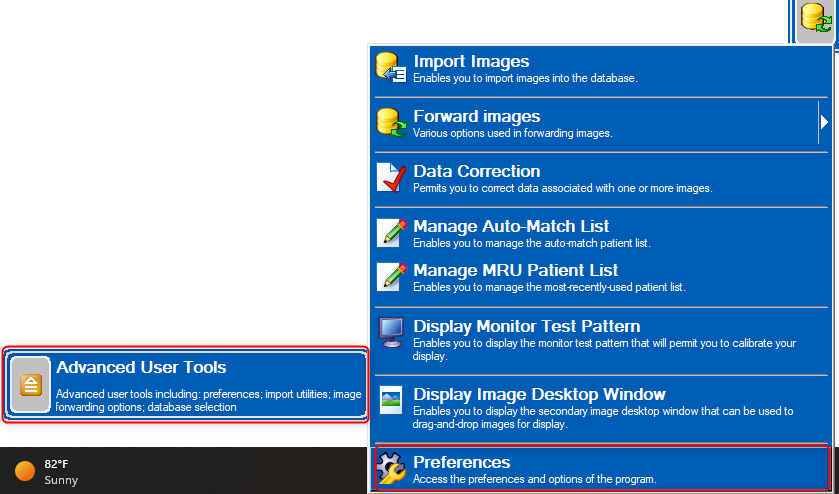Image resolution: width=839 pixels, height=494 pixels.
Task: Click the 'Advanced user tools including: preferences' description
Action: point(209,401)
